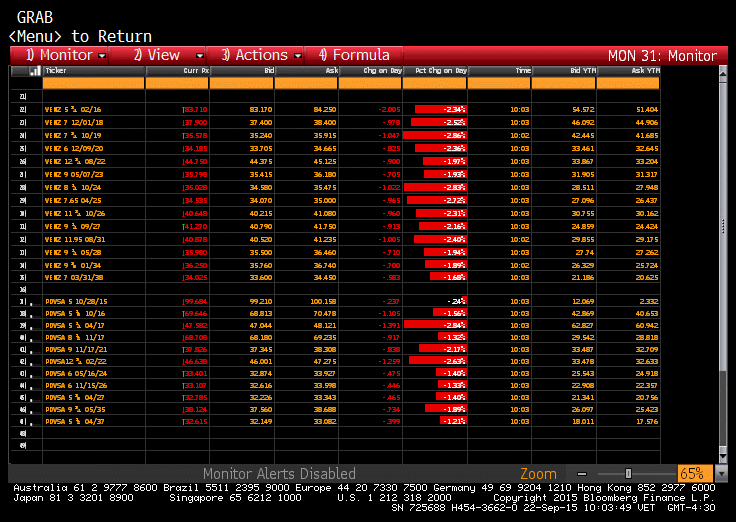This screenshot has width=736, height=522.
Task: Click the -2.86% percent change bar
Action: click(x=435, y=136)
